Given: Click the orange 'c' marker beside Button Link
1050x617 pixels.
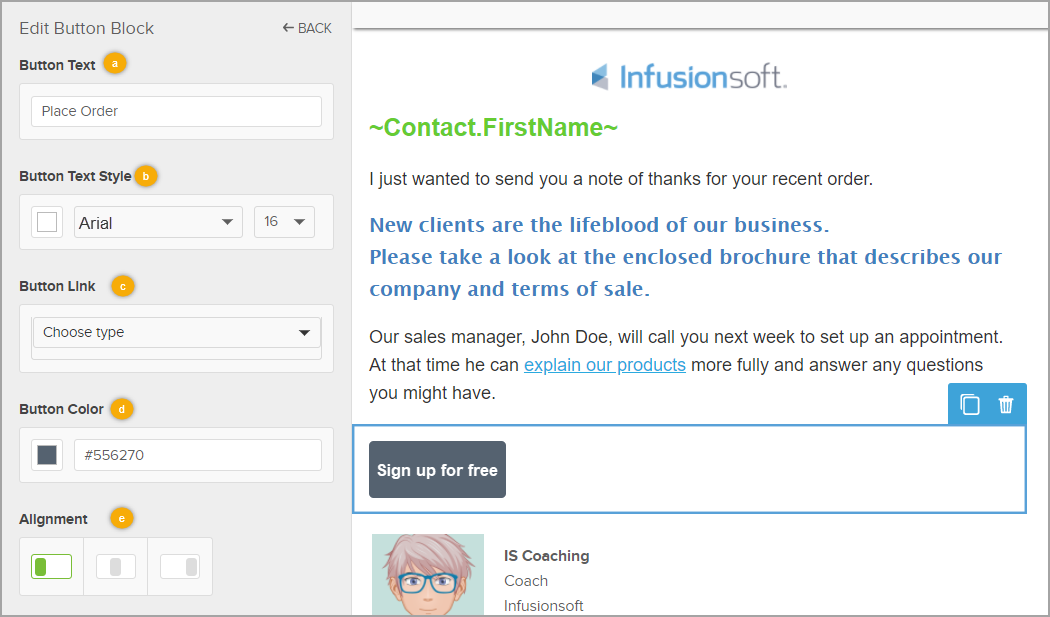Looking at the screenshot, I should point(122,286).
